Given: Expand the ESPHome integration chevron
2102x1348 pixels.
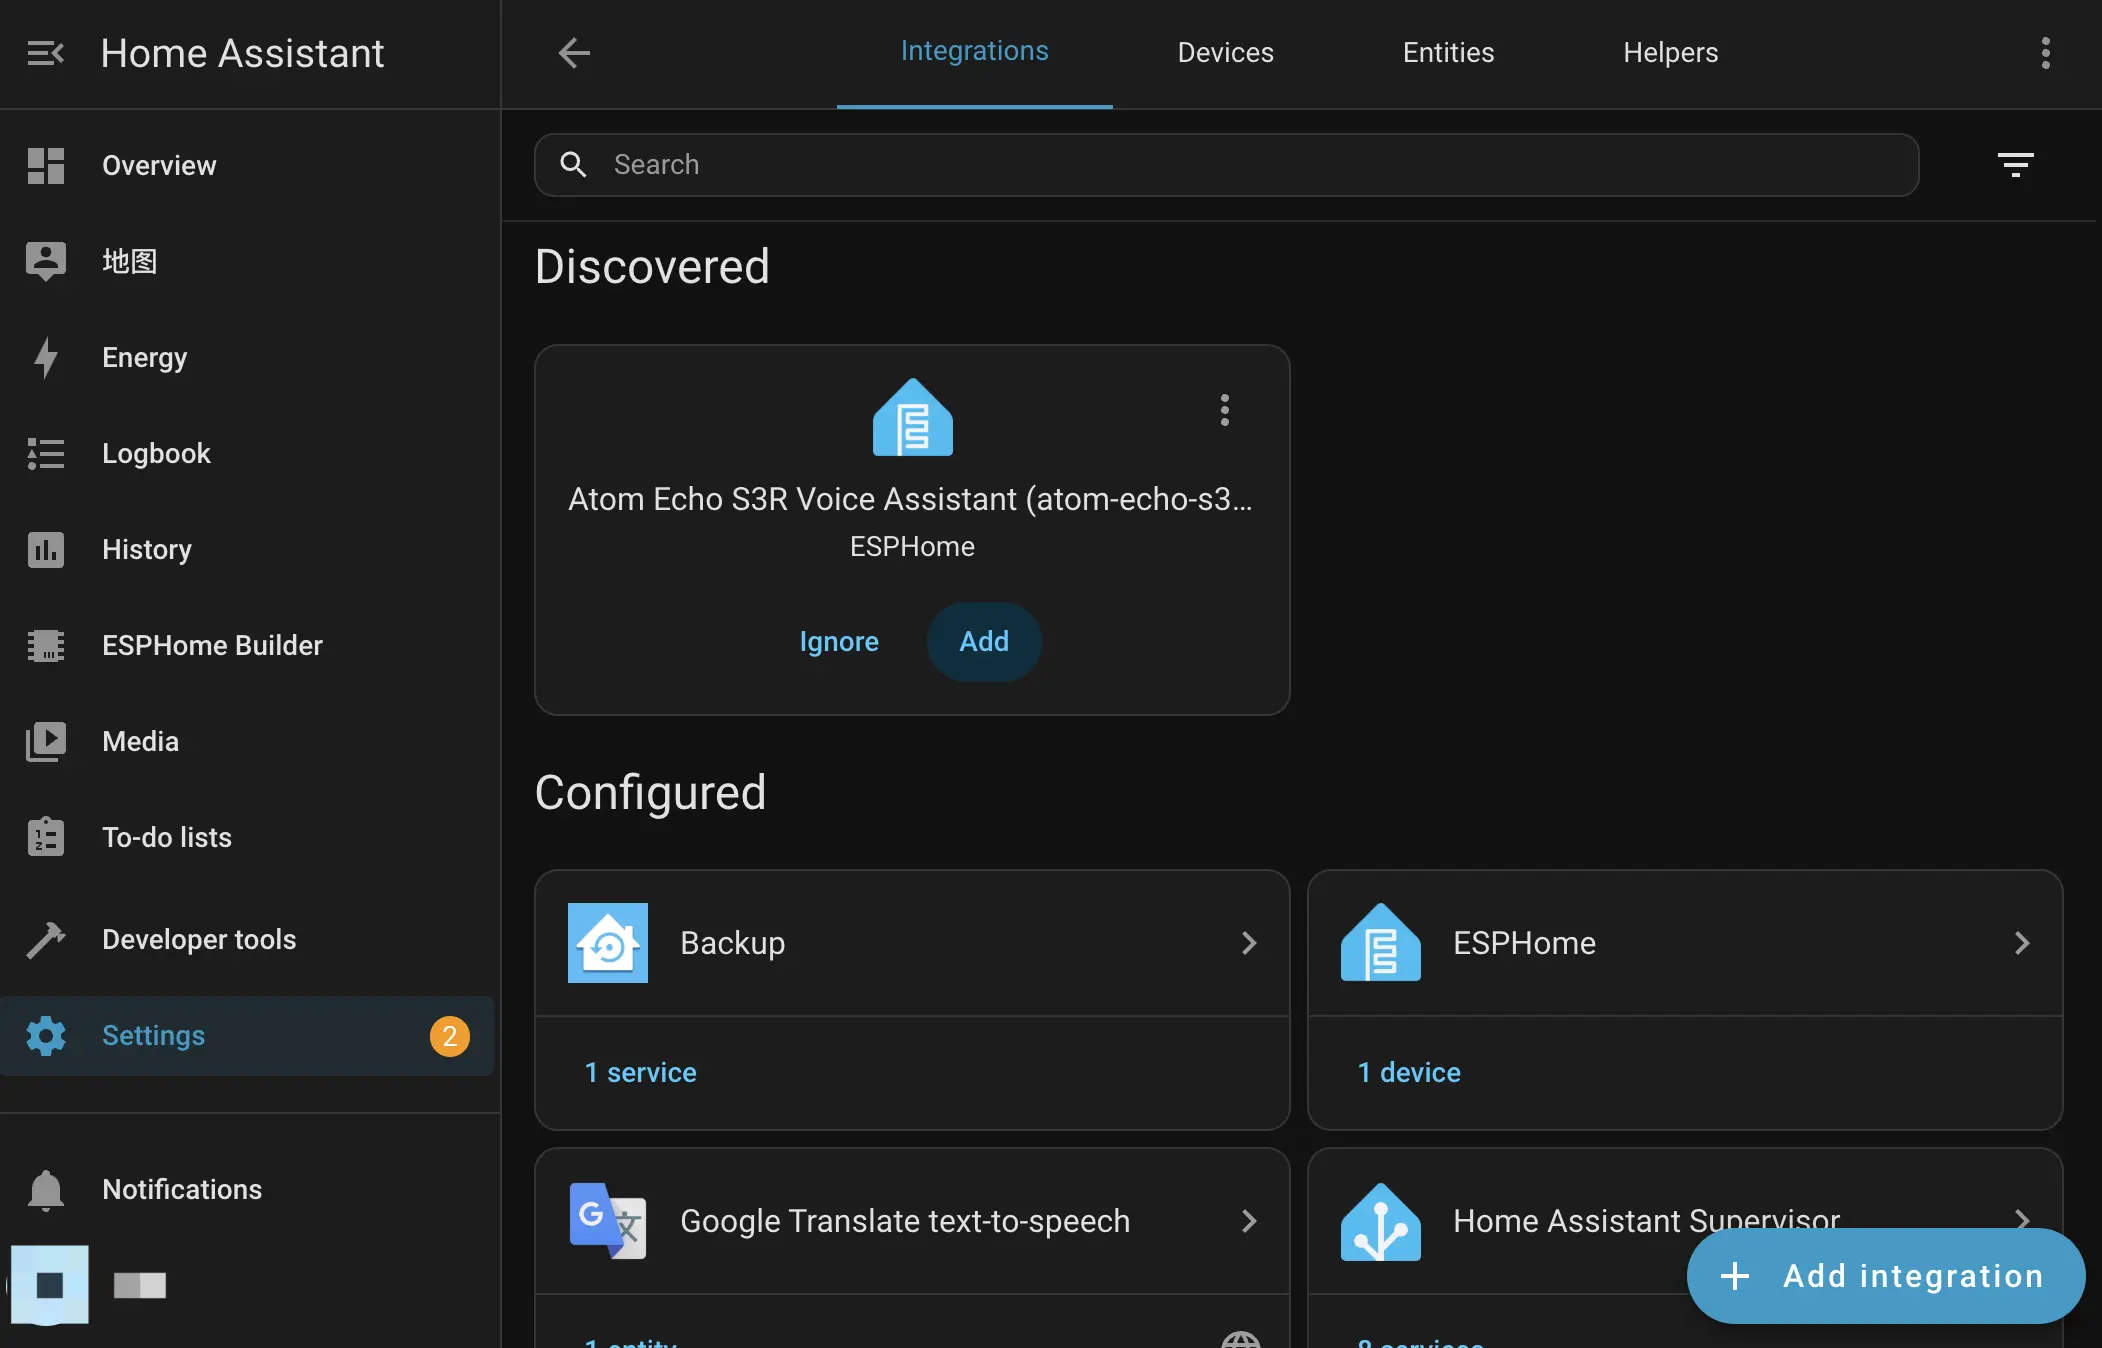Looking at the screenshot, I should pyautogui.click(x=2021, y=943).
